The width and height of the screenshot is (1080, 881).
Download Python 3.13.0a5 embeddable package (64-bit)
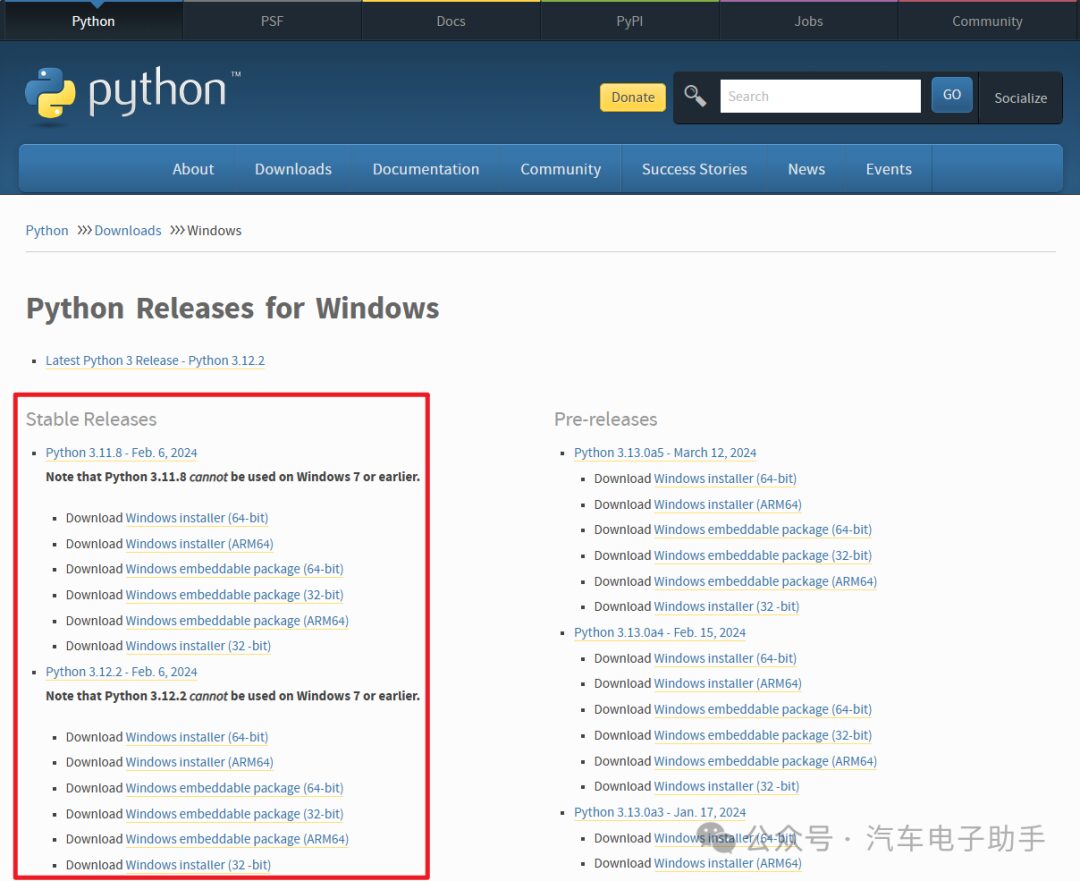(x=762, y=530)
